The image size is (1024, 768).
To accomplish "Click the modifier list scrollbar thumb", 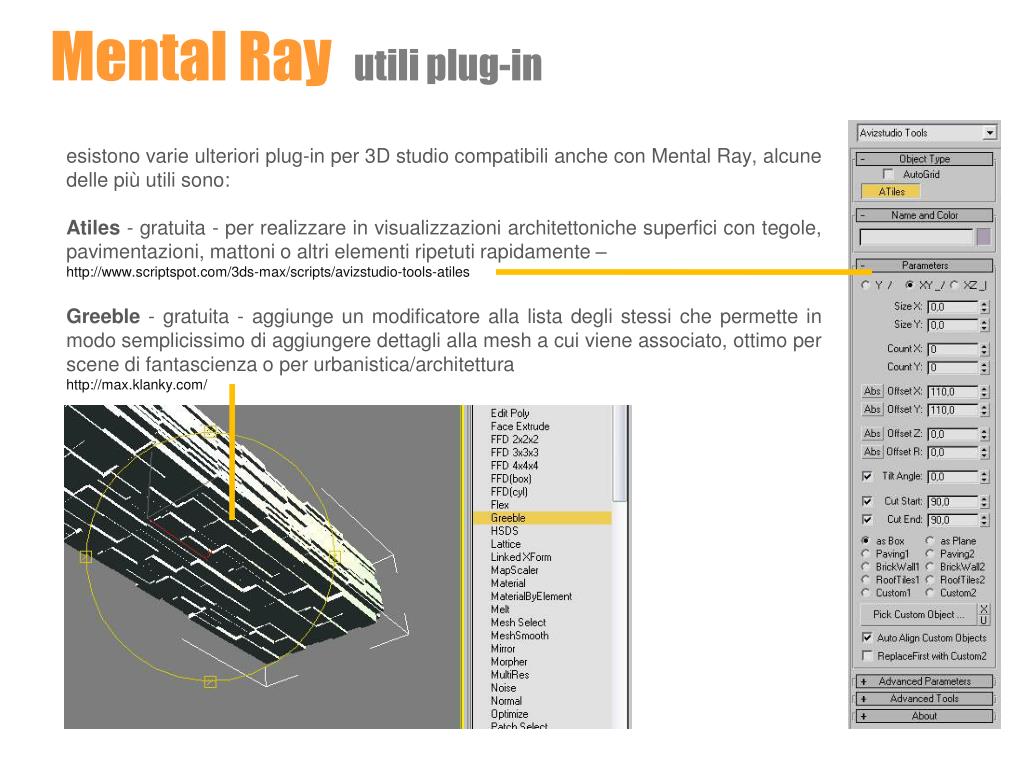I will pyautogui.click(x=620, y=453).
